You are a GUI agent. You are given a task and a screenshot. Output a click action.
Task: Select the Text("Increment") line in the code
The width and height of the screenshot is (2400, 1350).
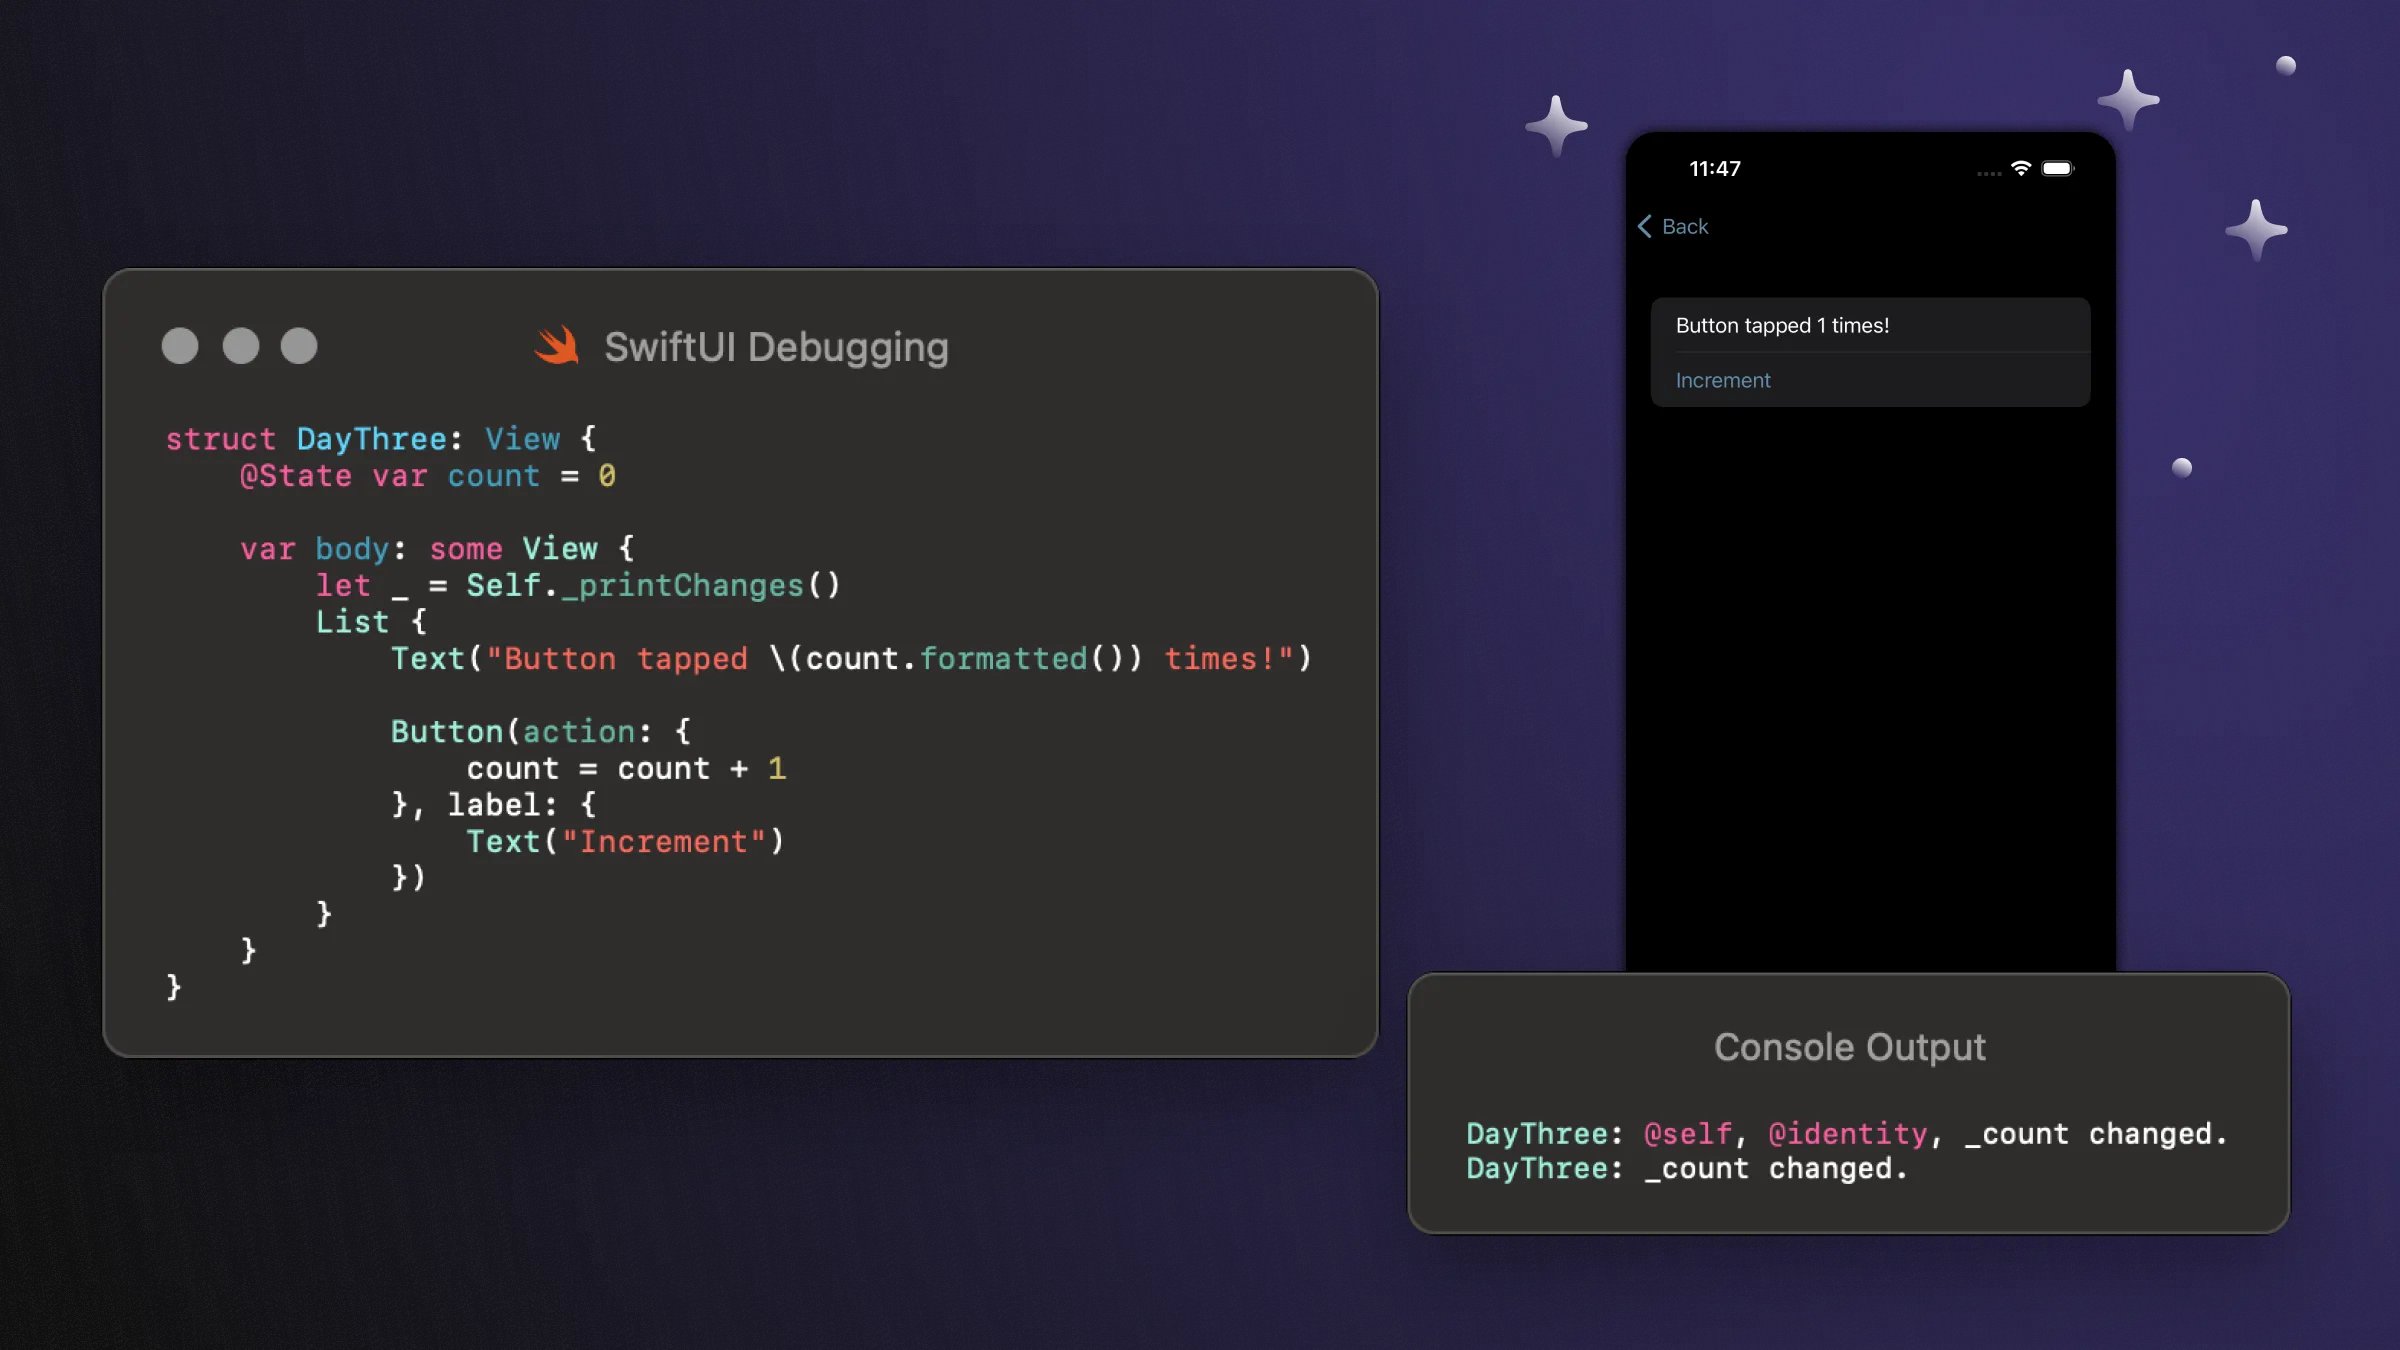point(626,841)
